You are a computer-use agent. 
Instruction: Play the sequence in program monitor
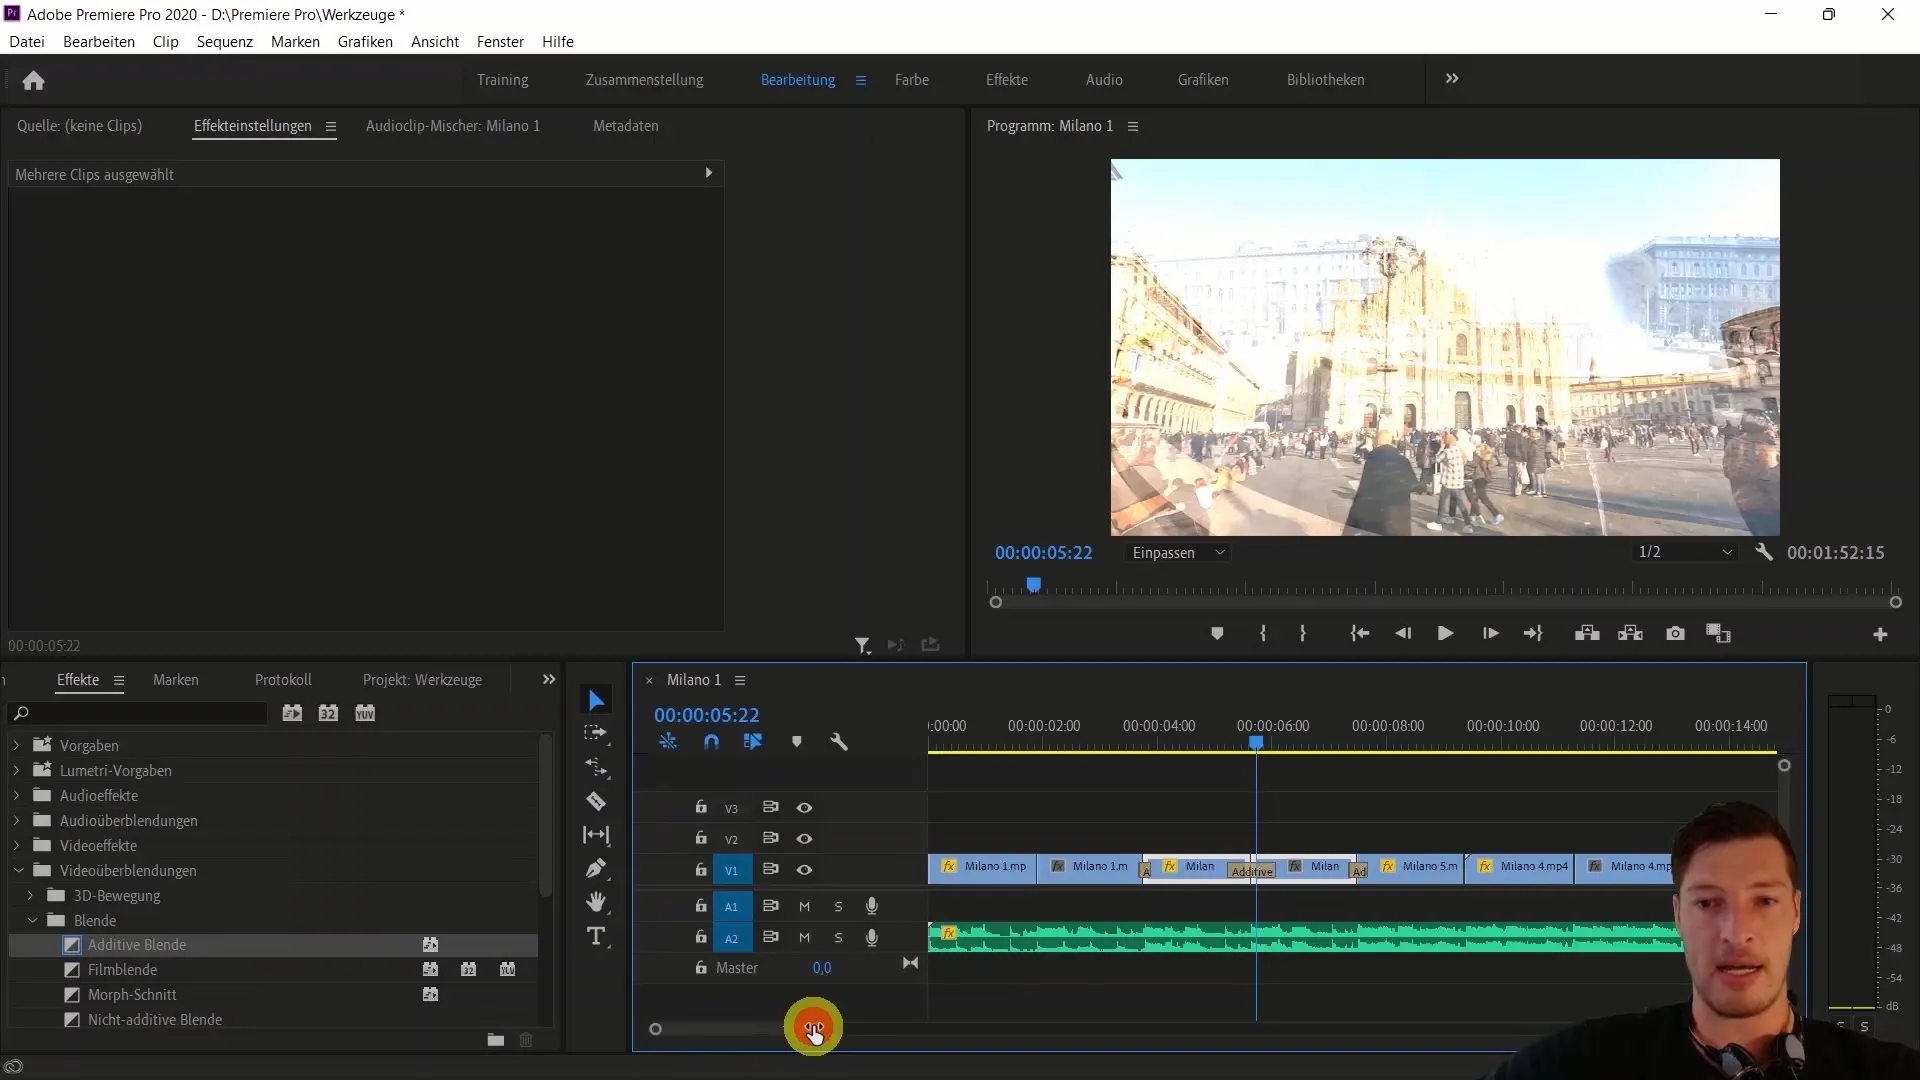[x=1445, y=633]
